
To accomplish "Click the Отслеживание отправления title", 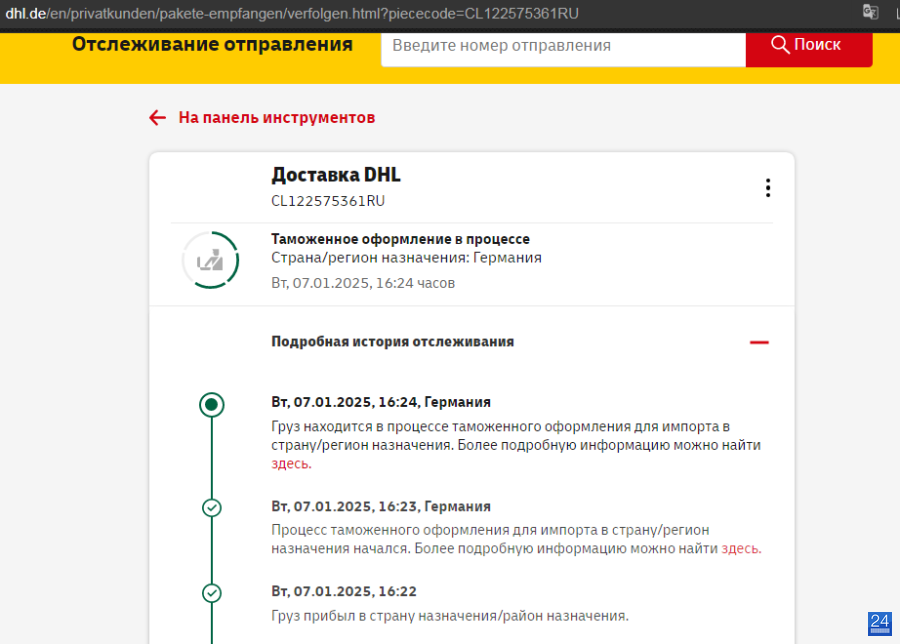I will [212, 45].
